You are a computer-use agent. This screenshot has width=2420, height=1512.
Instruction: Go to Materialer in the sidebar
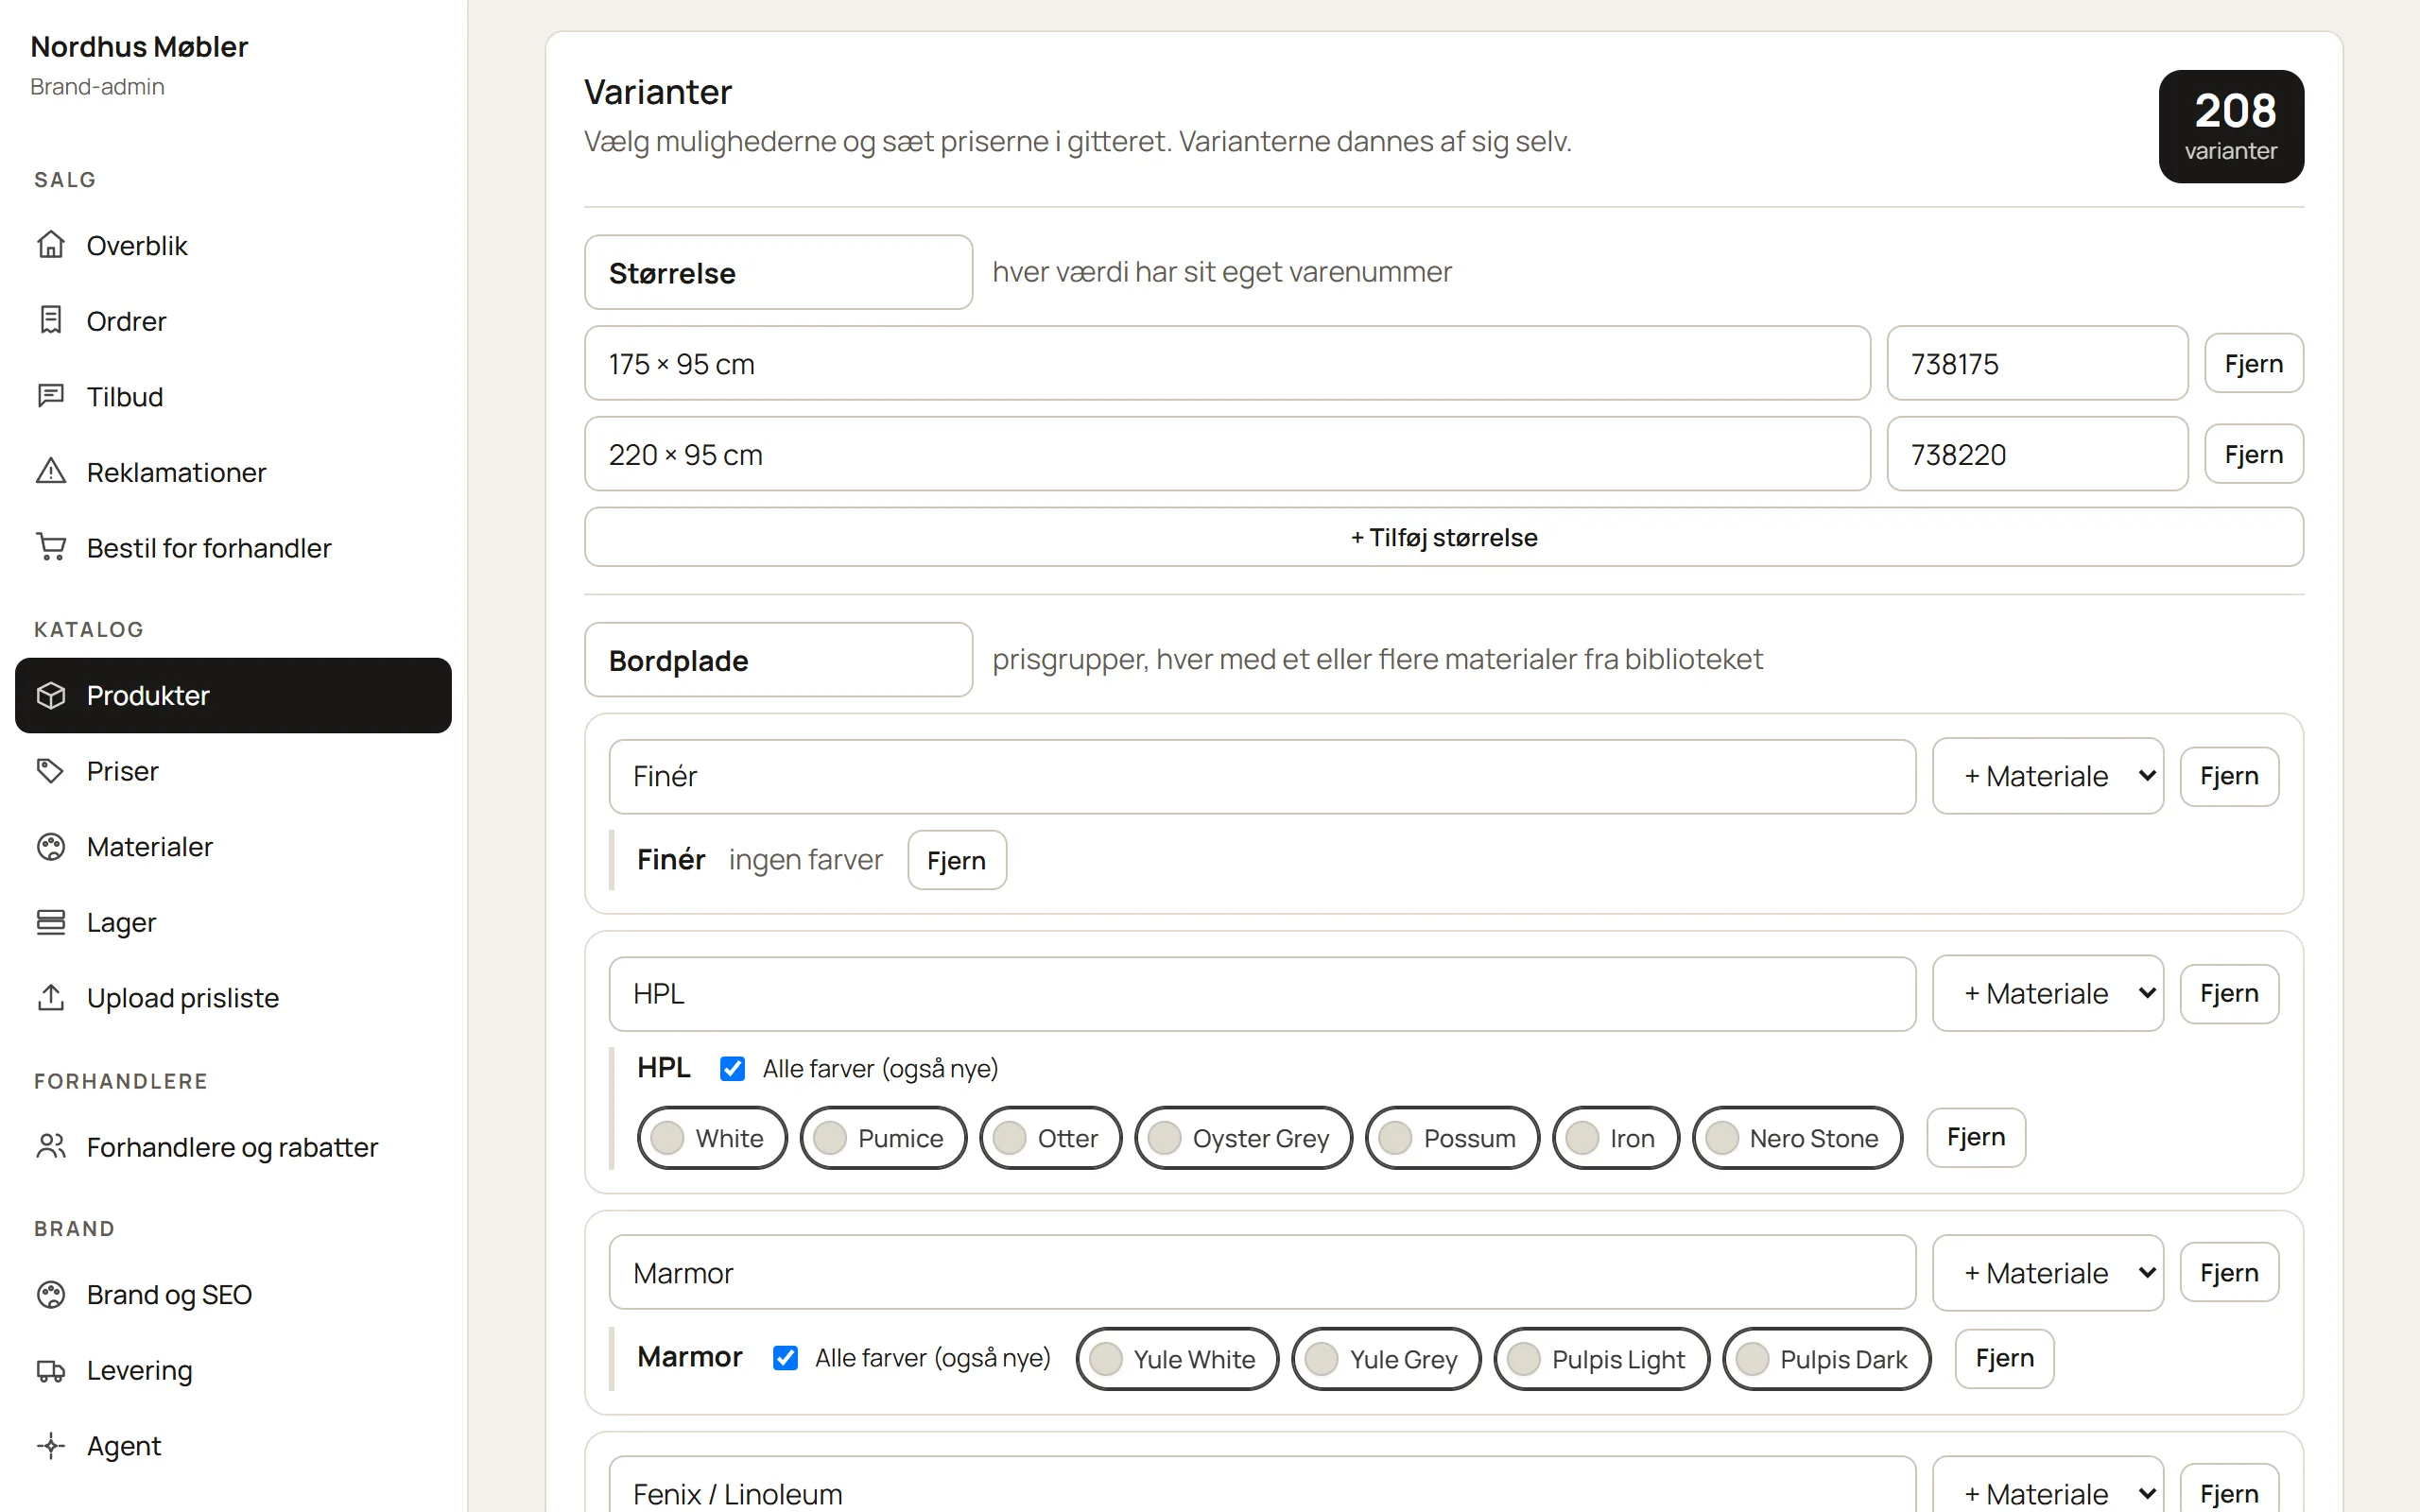[x=233, y=847]
